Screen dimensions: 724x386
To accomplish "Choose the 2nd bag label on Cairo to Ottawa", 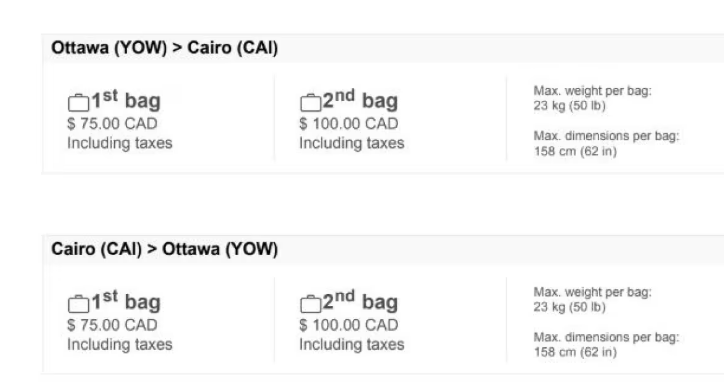I will [360, 302].
